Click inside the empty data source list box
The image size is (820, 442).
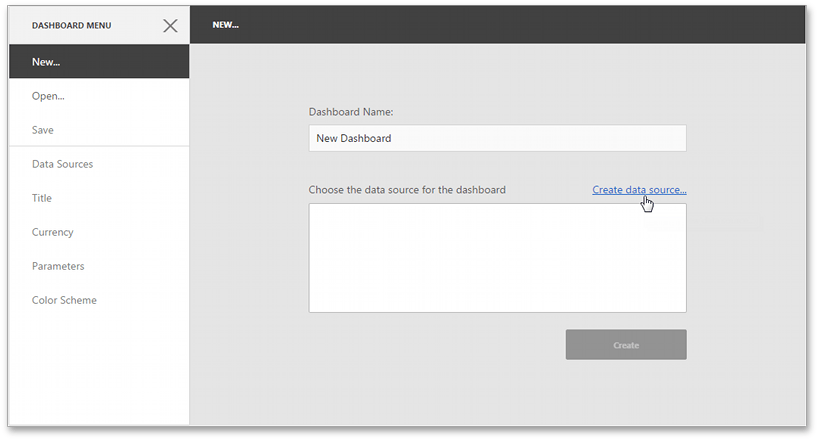(x=497, y=258)
